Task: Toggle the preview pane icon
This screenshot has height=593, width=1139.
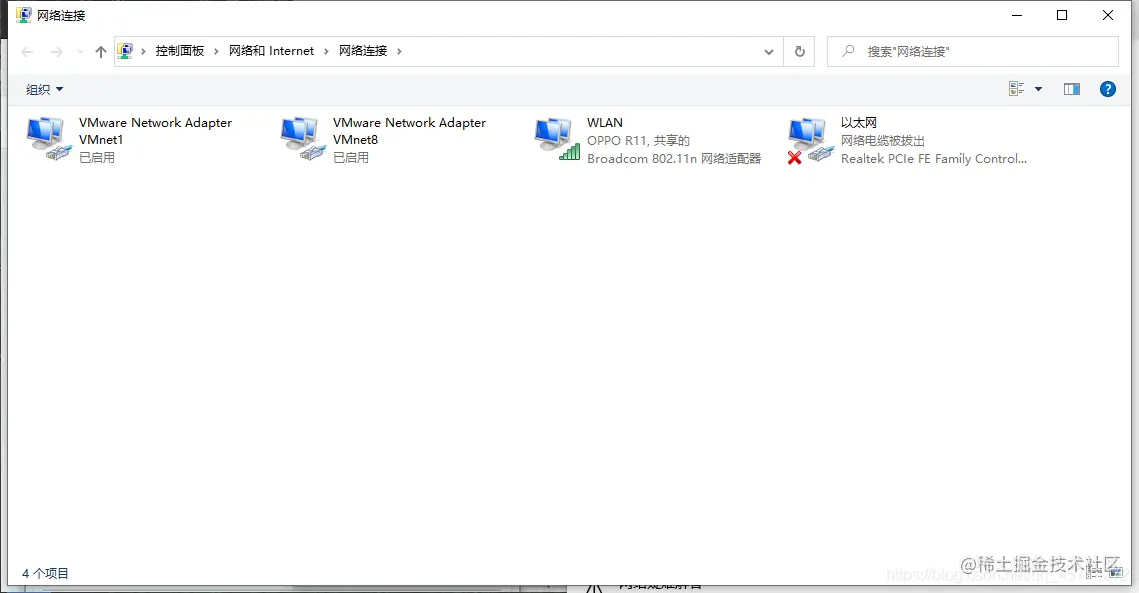Action: 1071,89
